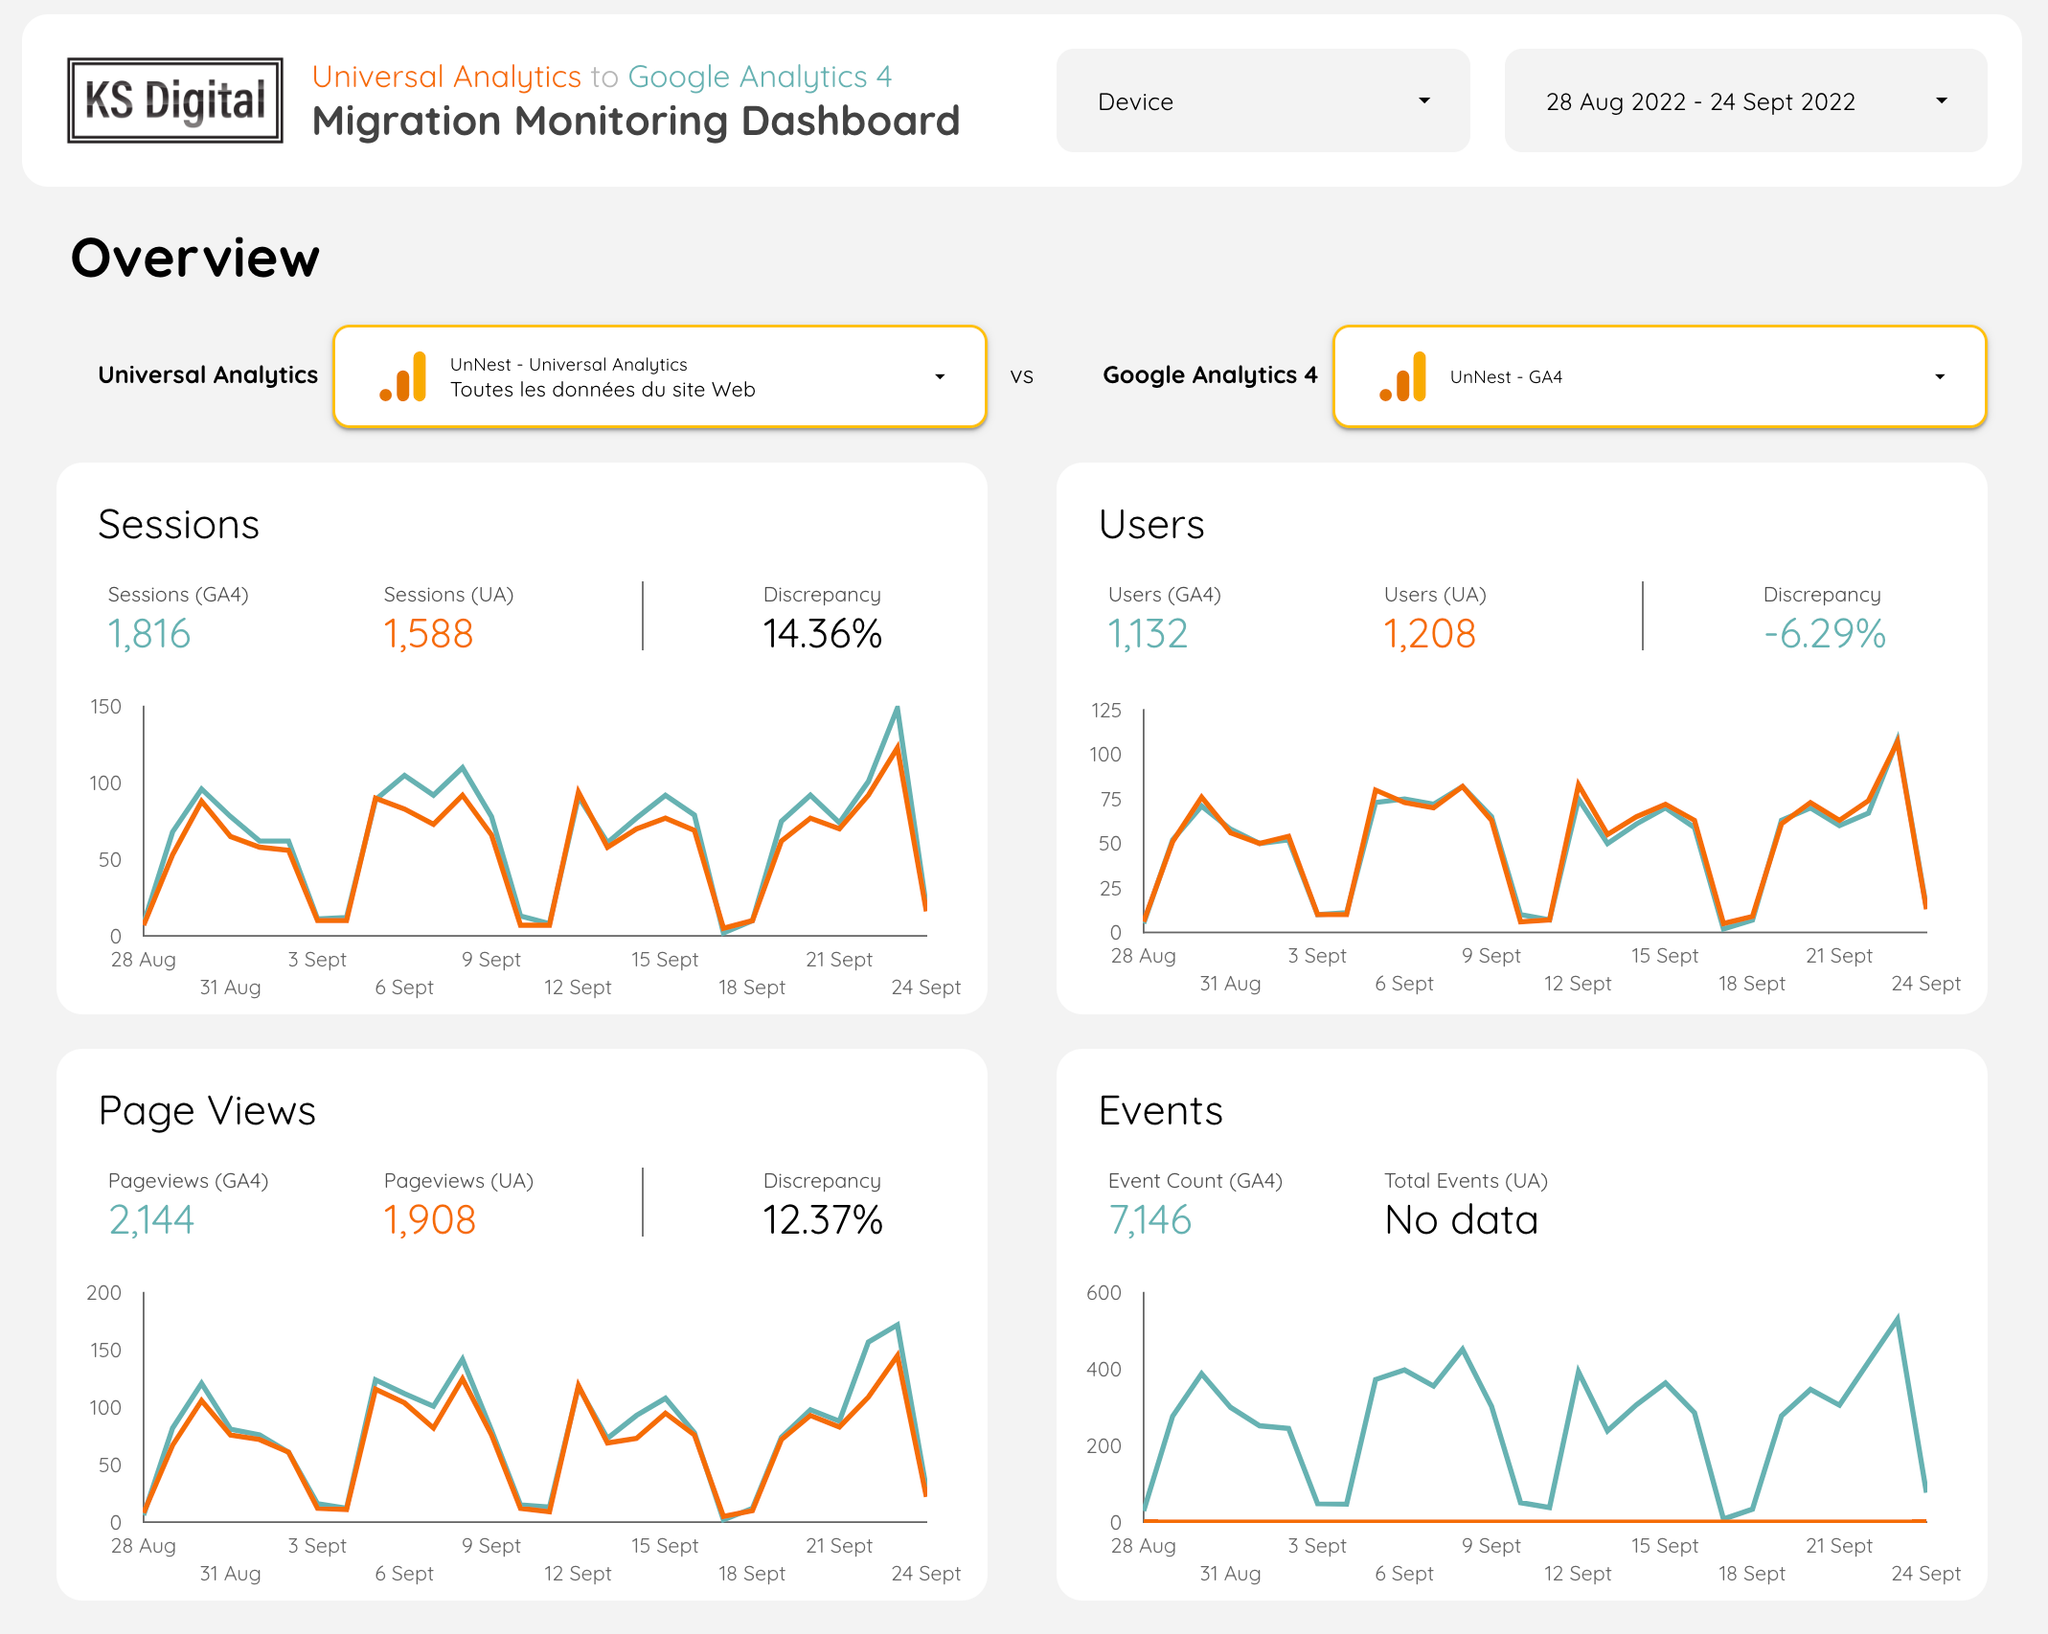Click the Total Events (UA) No data
Viewport: 2048px width, 1634px height.
coord(1461,1220)
